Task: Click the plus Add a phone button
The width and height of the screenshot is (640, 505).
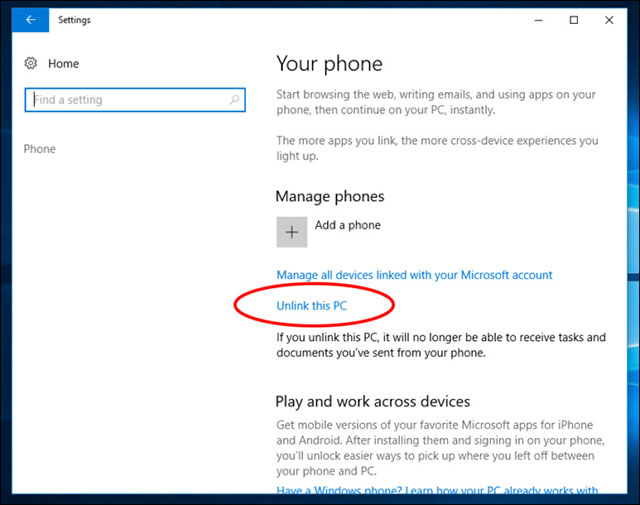Action: pos(291,232)
